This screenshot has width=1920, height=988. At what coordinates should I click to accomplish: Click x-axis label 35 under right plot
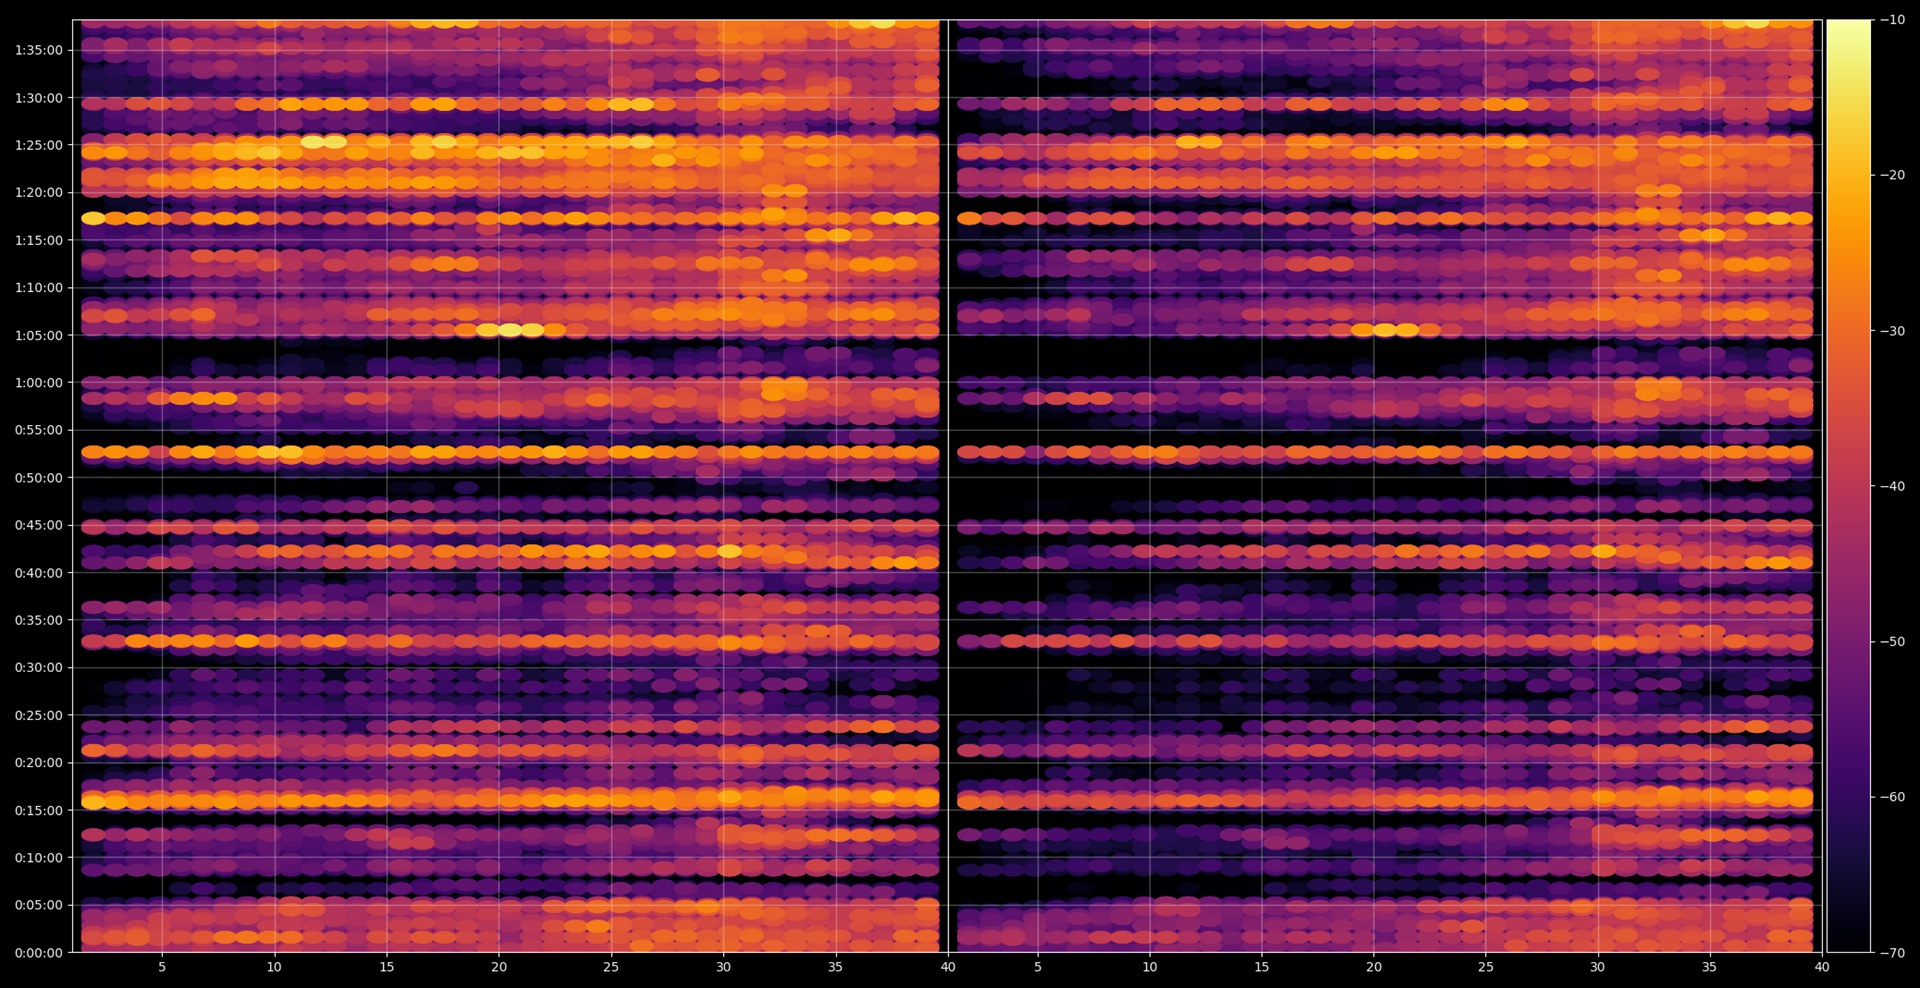click(x=1710, y=967)
